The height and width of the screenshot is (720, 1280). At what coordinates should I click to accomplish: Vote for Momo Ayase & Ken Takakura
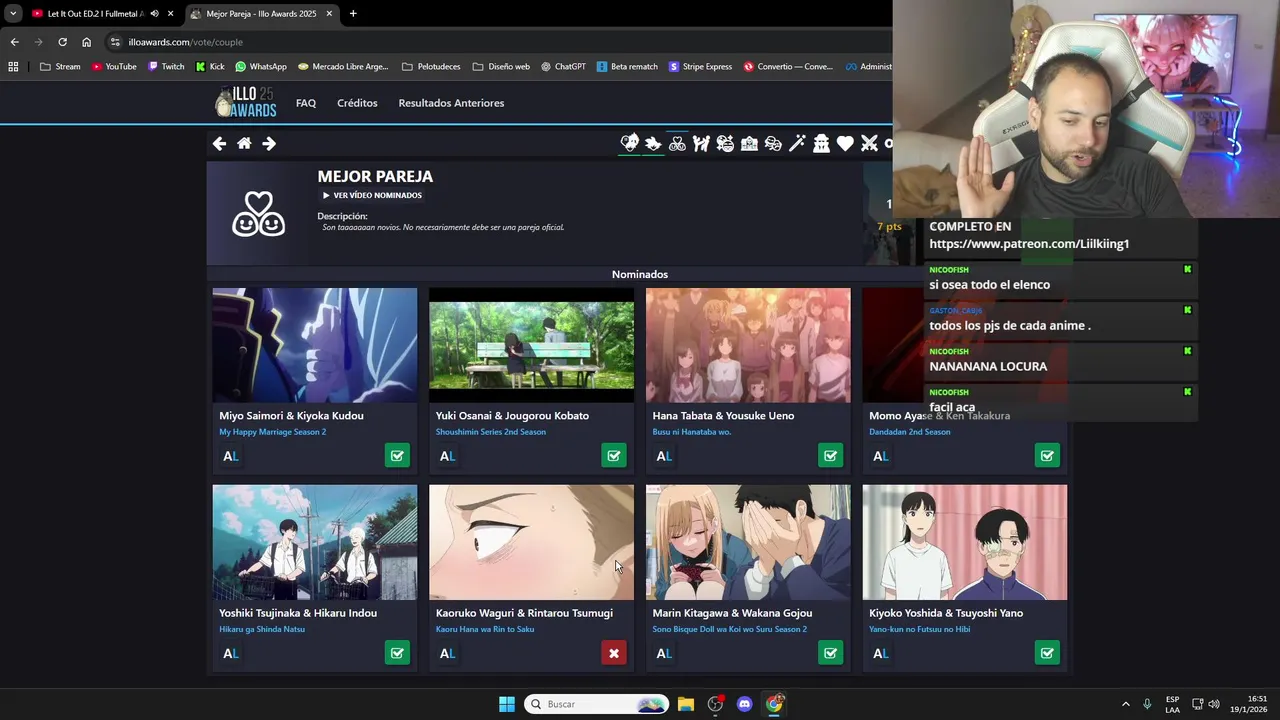tap(1047, 456)
